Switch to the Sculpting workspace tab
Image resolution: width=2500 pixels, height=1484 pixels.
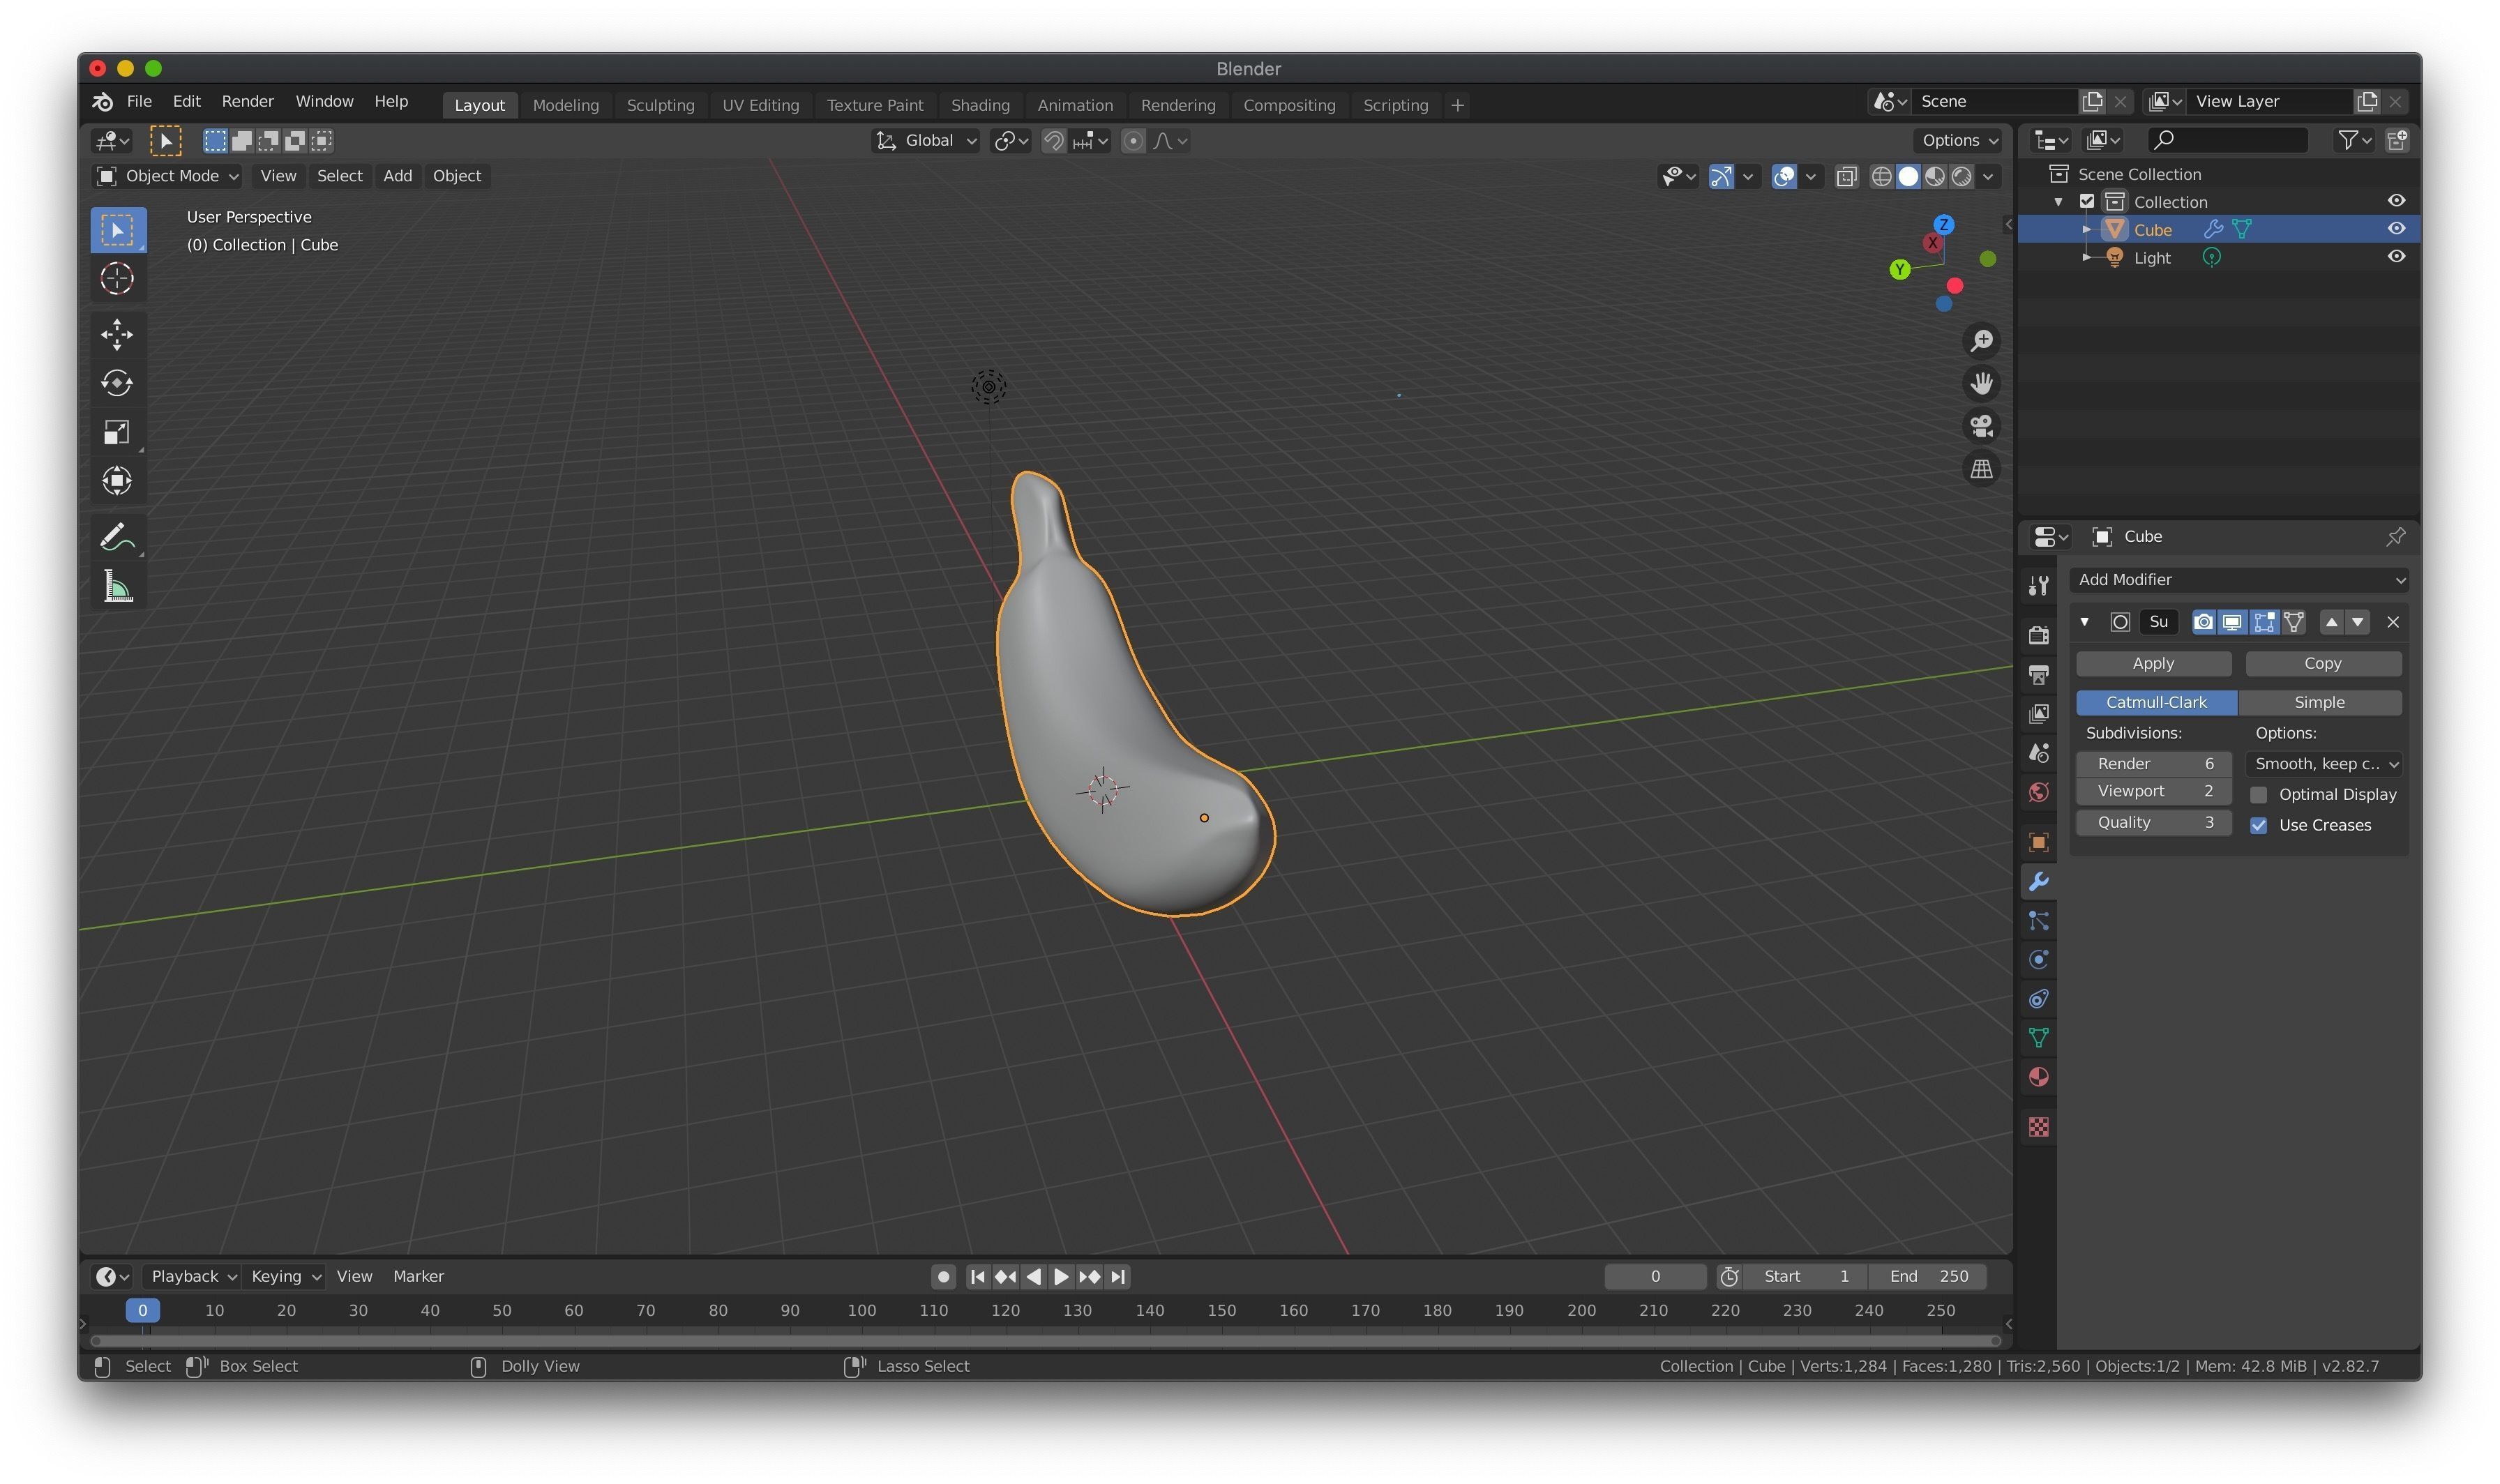pyautogui.click(x=660, y=105)
